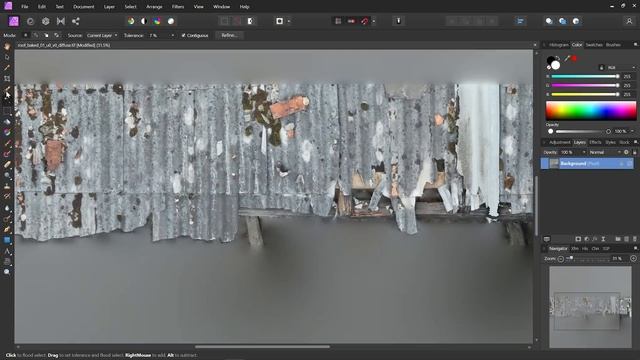Viewport: 640px width, 360px height.
Task: Select the Selection Brush tool
Action: tap(7, 89)
